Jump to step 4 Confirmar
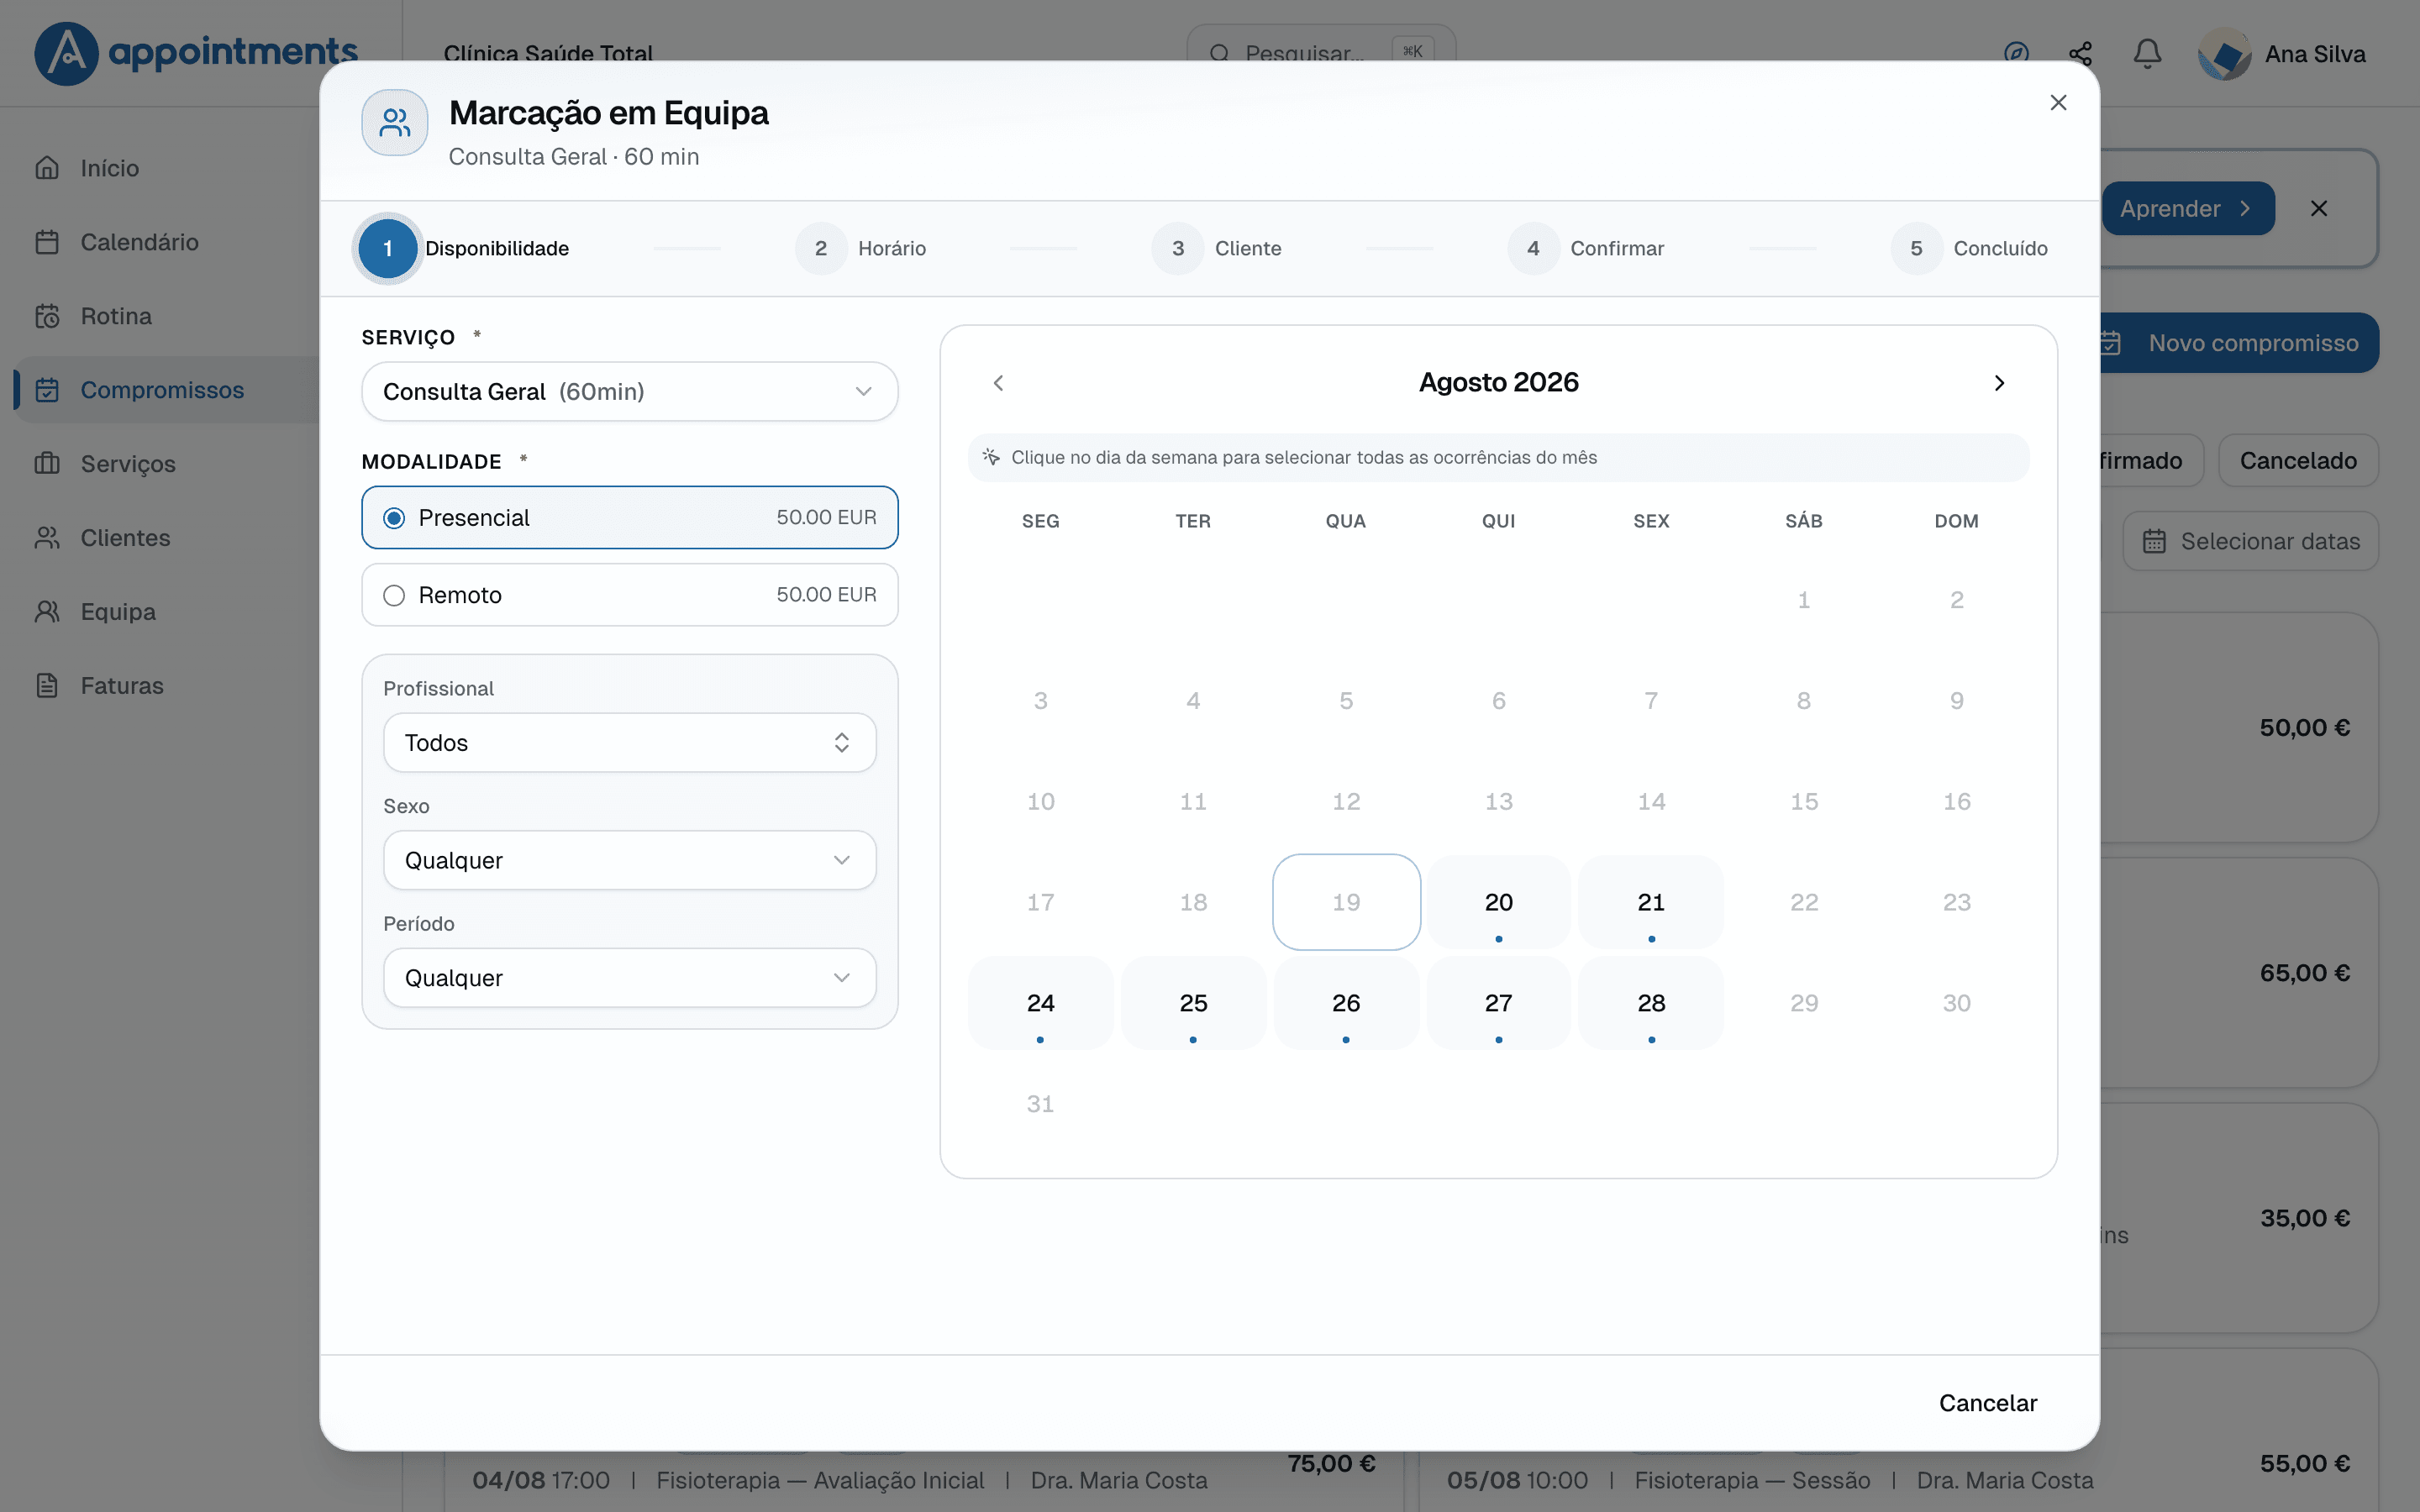 click(1586, 248)
